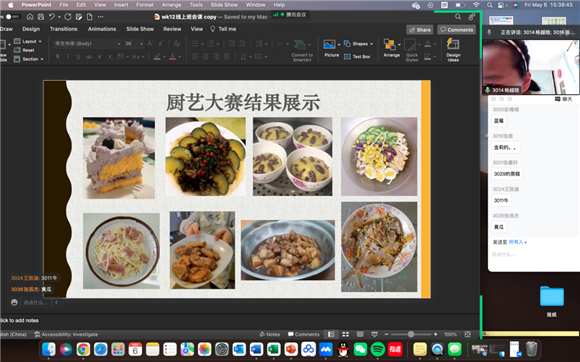This screenshot has height=362, width=580.
Task: Open more quick access options ellipsis
Action: 101,17
